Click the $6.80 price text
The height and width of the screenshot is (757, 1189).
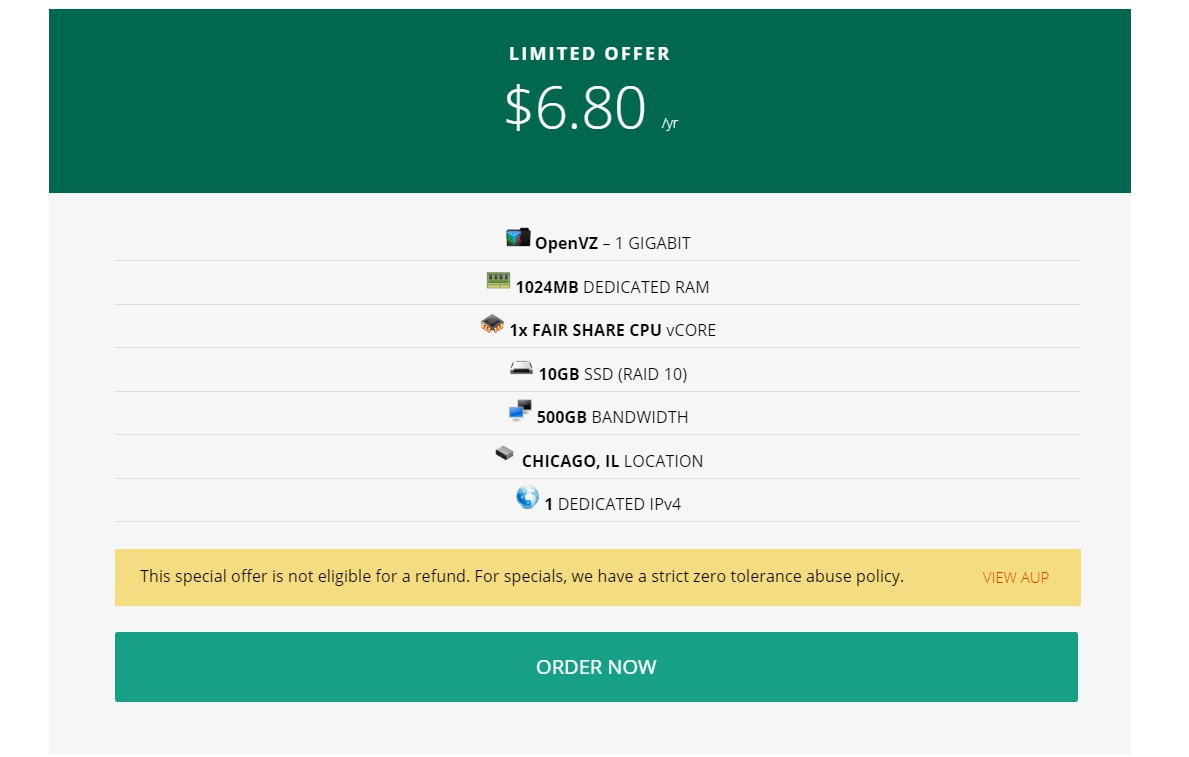[575, 108]
